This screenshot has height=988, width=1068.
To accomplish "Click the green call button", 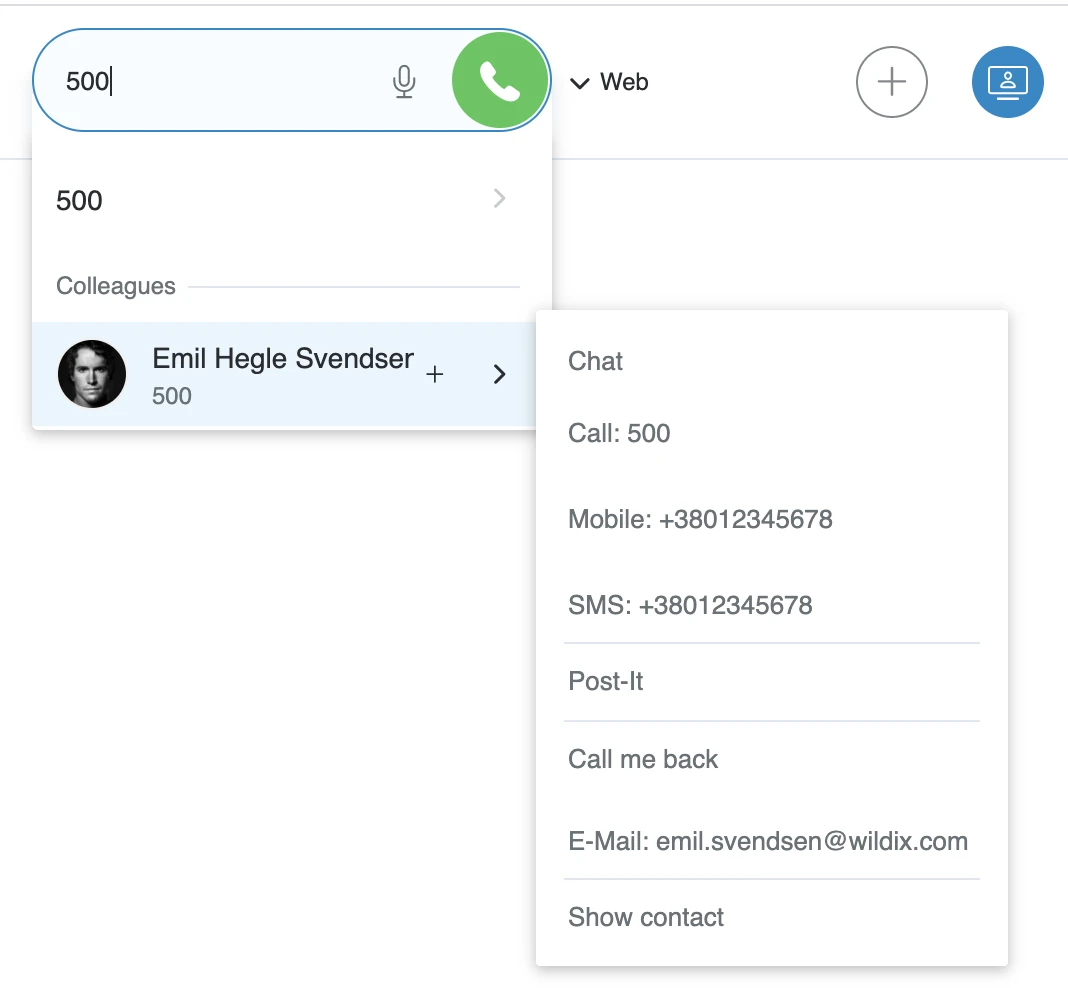I will pyautogui.click(x=500, y=81).
